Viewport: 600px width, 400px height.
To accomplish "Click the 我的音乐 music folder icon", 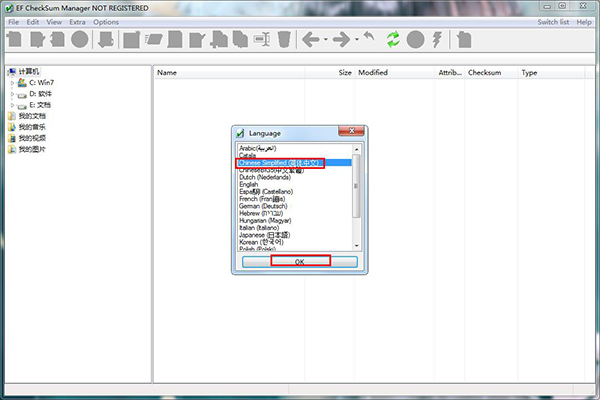I will click(12, 127).
